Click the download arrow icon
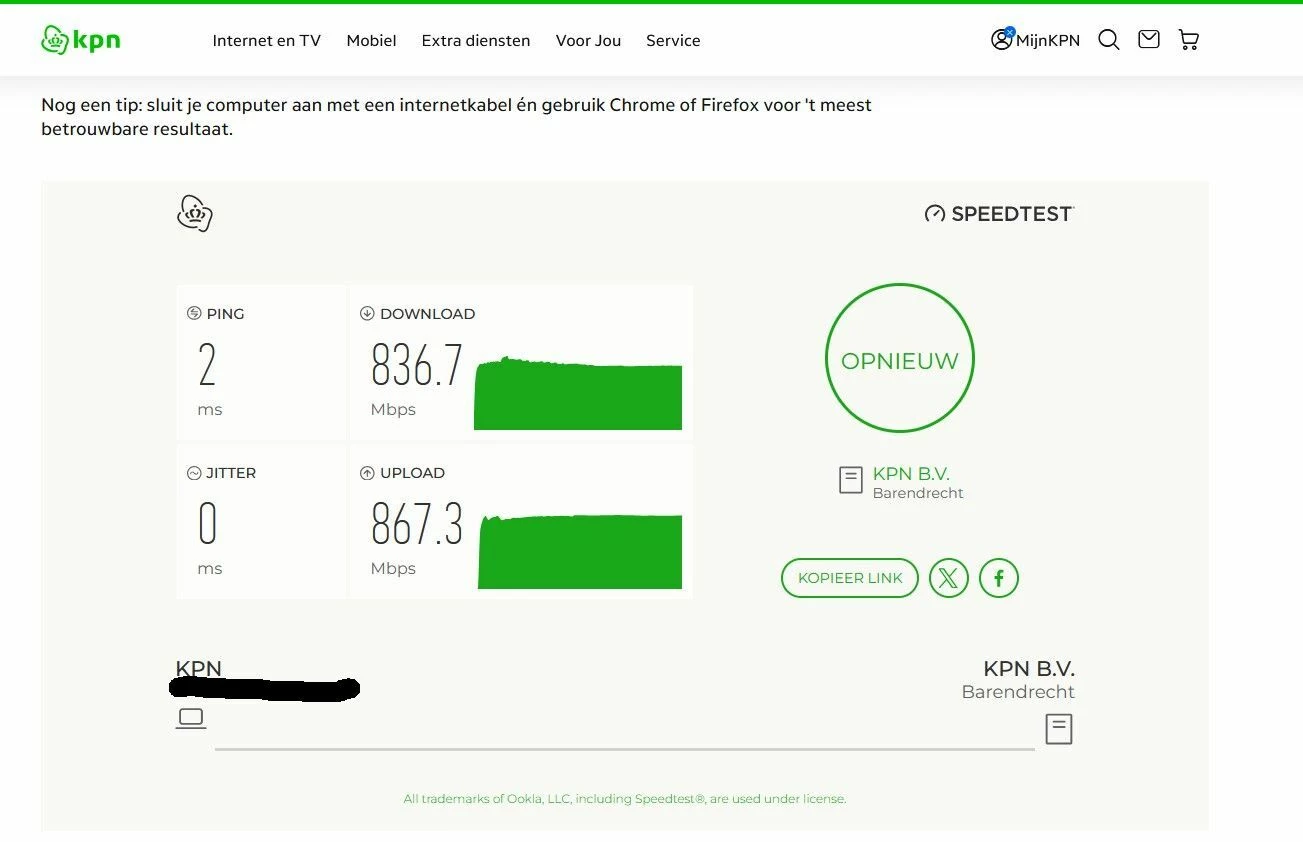 click(367, 313)
